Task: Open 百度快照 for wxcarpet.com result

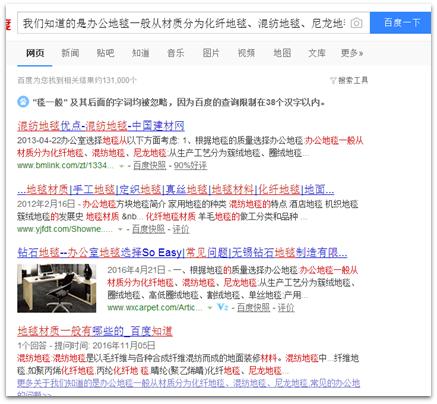Action: pyautogui.click(x=253, y=307)
